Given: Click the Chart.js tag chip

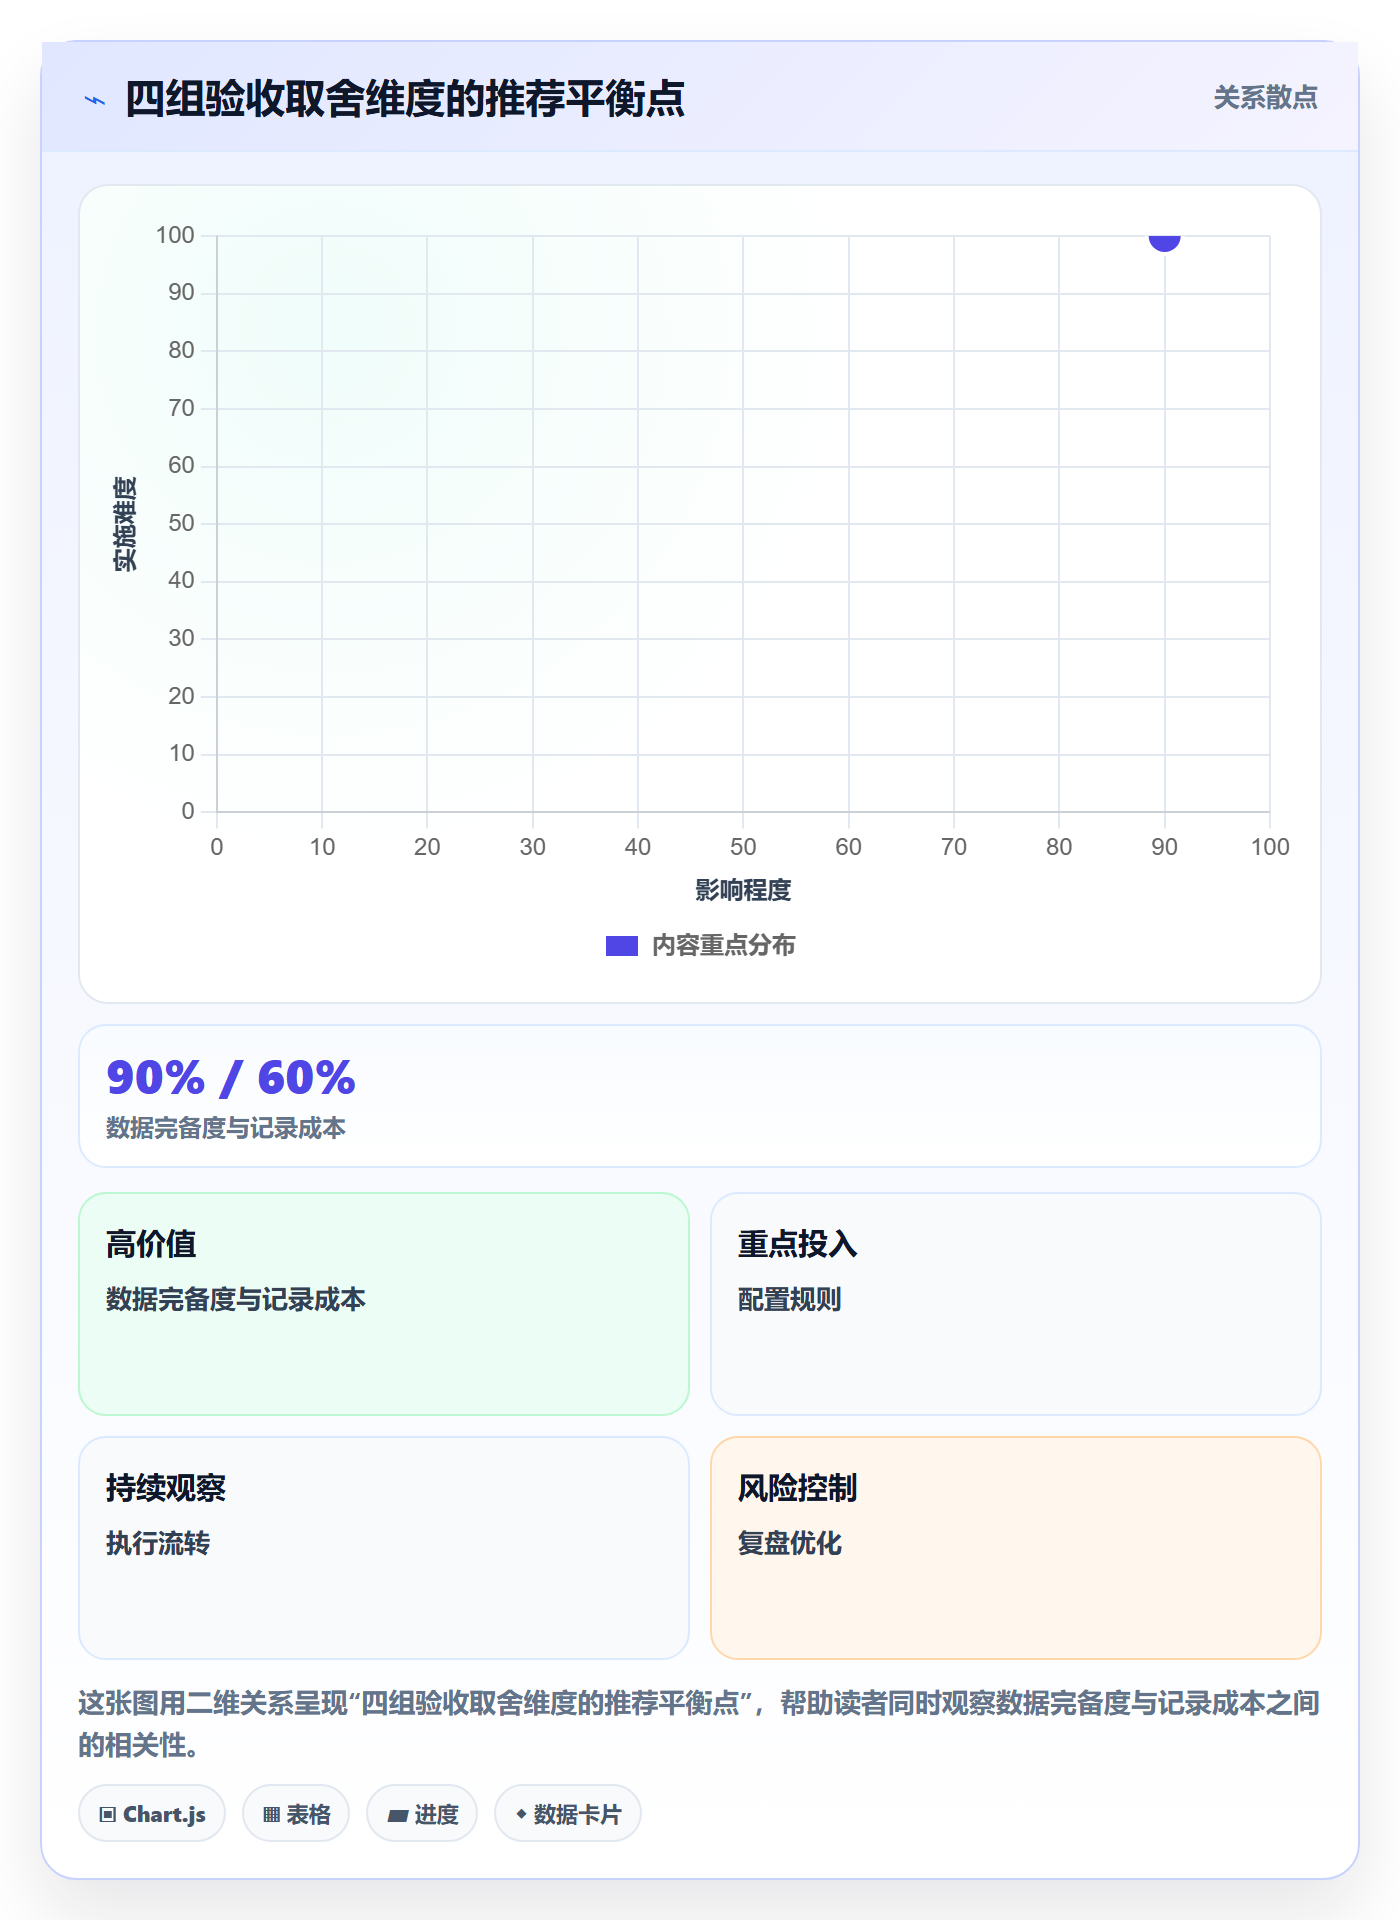Looking at the screenshot, I should pyautogui.click(x=152, y=1813).
